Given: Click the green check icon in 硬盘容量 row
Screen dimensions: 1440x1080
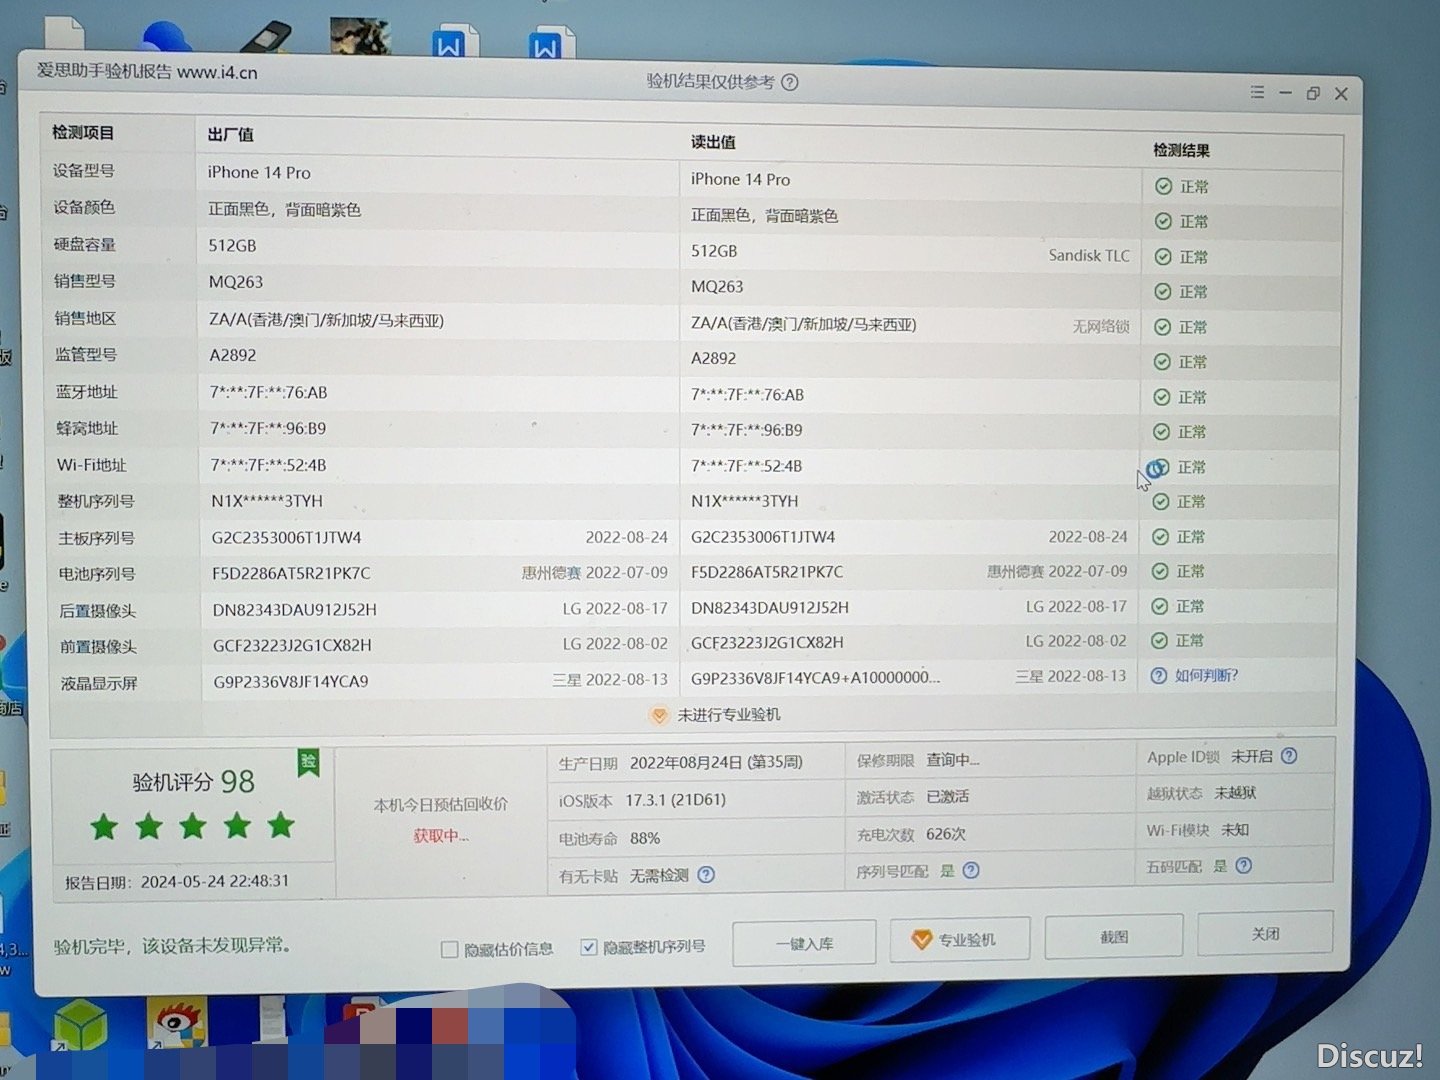Looking at the screenshot, I should click(x=1163, y=257).
